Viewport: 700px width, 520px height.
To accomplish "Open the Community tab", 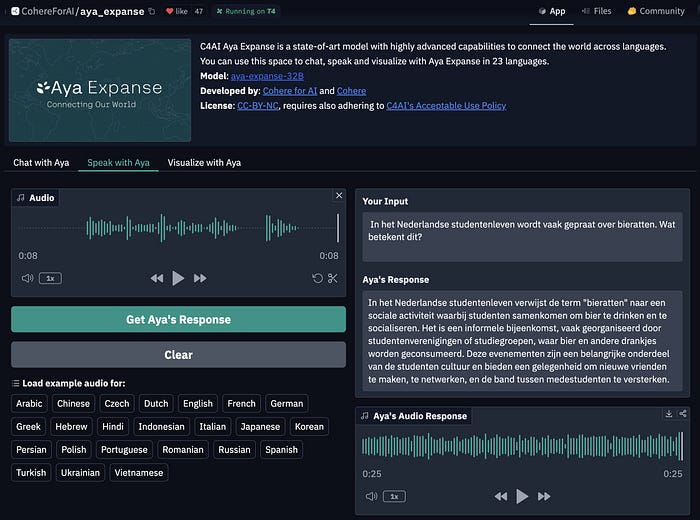I will (656, 11).
